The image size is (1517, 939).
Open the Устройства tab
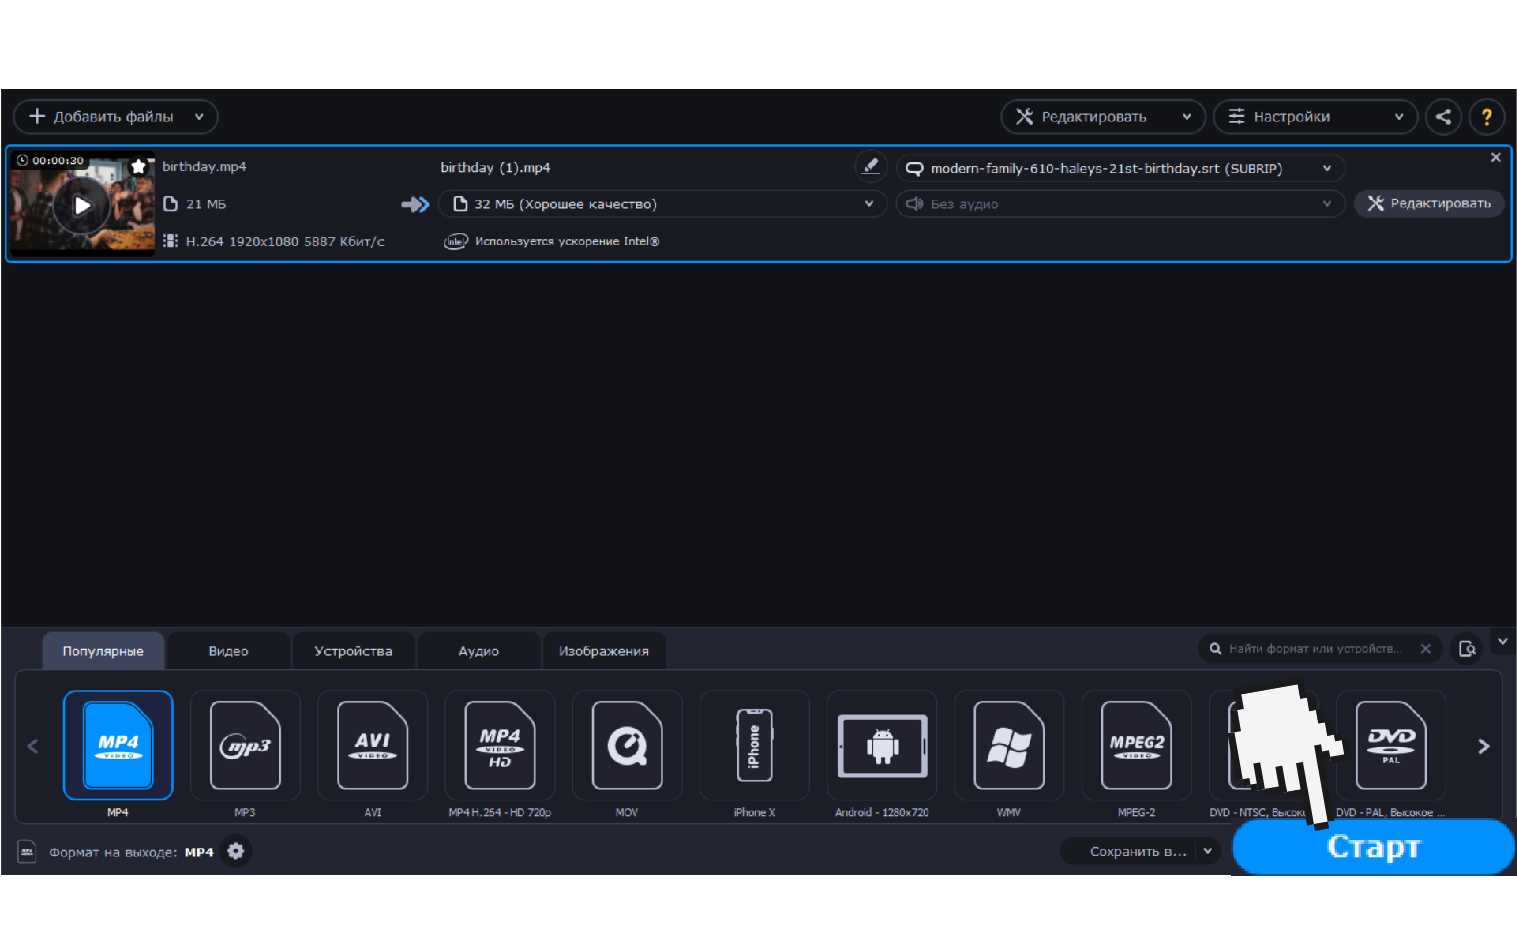coord(353,651)
